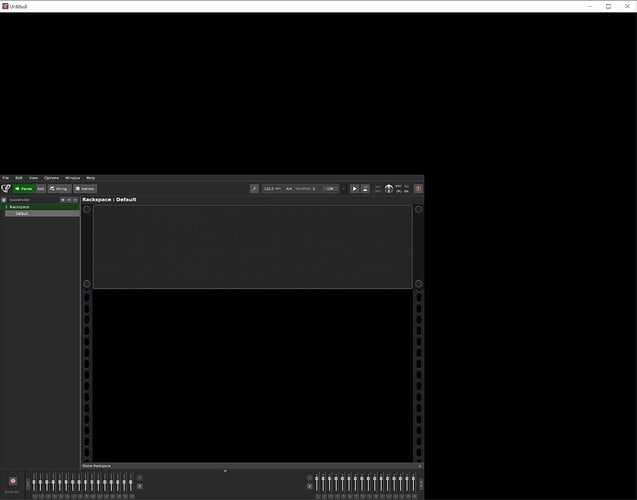Screen dimensions: 637x500
Task: Open the tuner icon in the toolbar
Action: click(x=254, y=188)
